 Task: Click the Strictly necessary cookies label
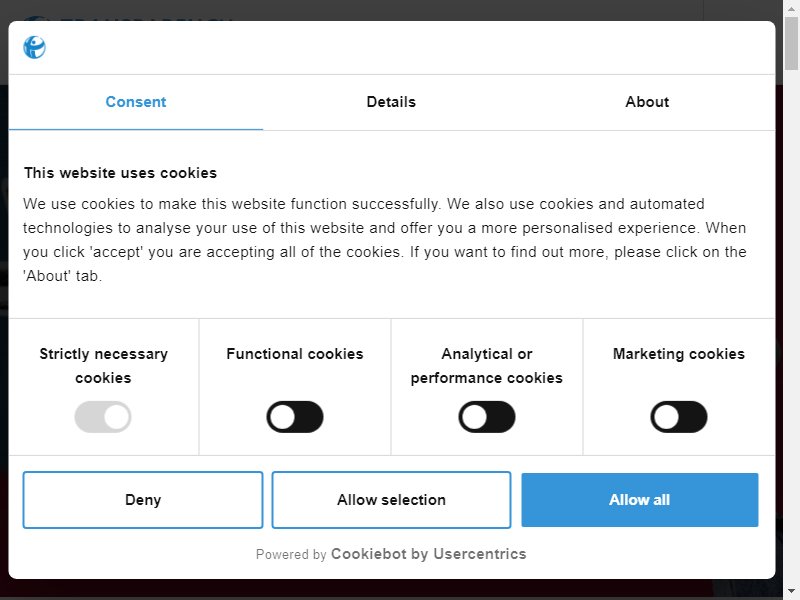pos(103,366)
